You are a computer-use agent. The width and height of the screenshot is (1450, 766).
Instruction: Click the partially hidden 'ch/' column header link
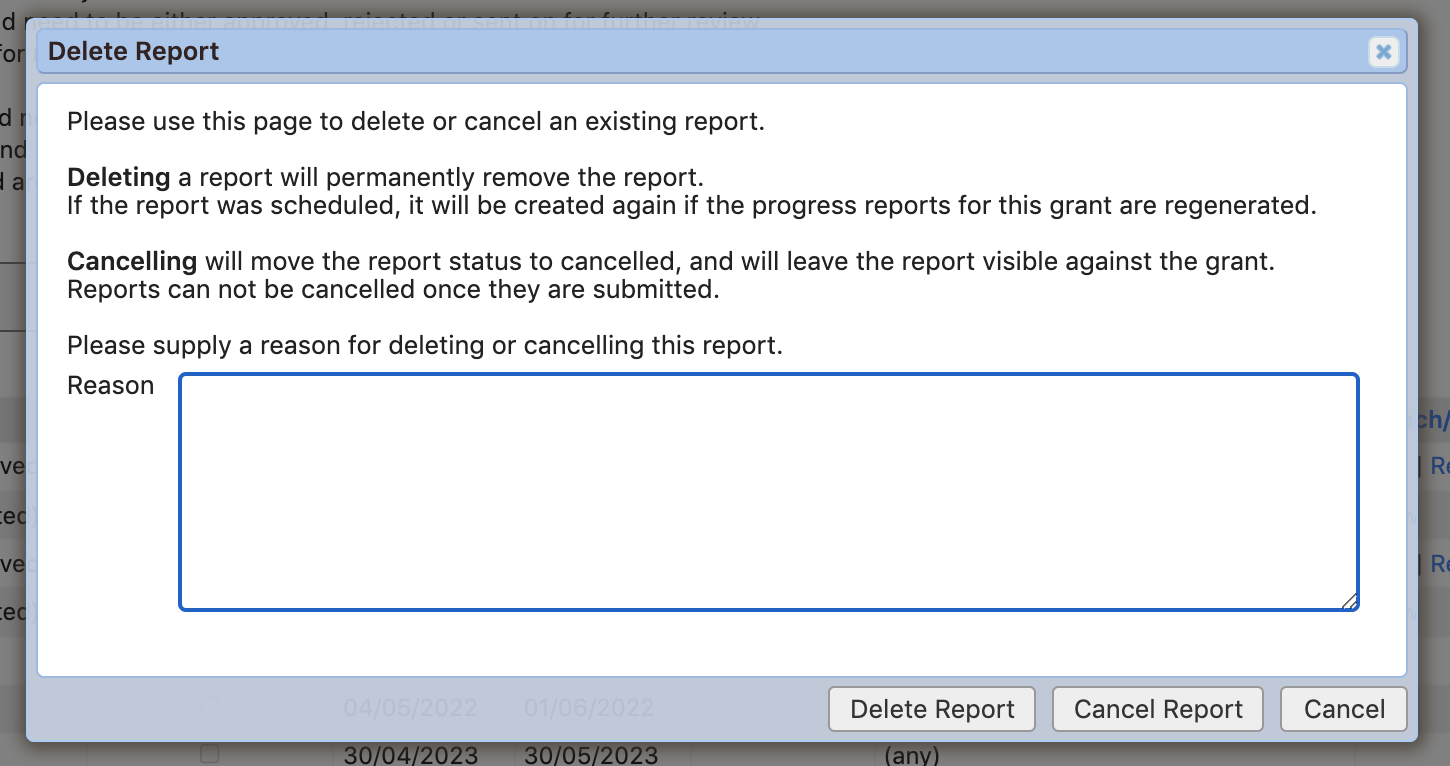(x=1428, y=421)
